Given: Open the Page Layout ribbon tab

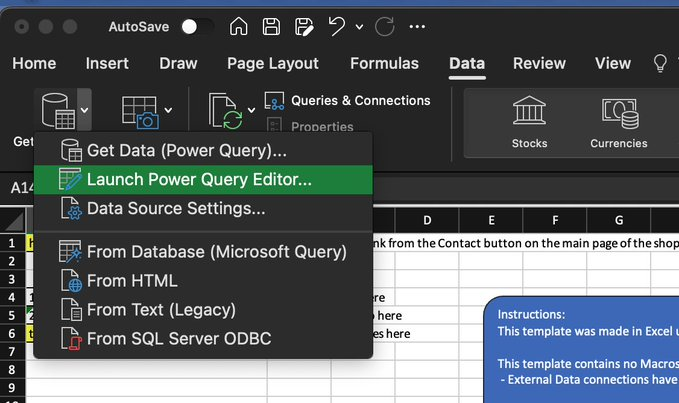Looking at the screenshot, I should 273,64.
